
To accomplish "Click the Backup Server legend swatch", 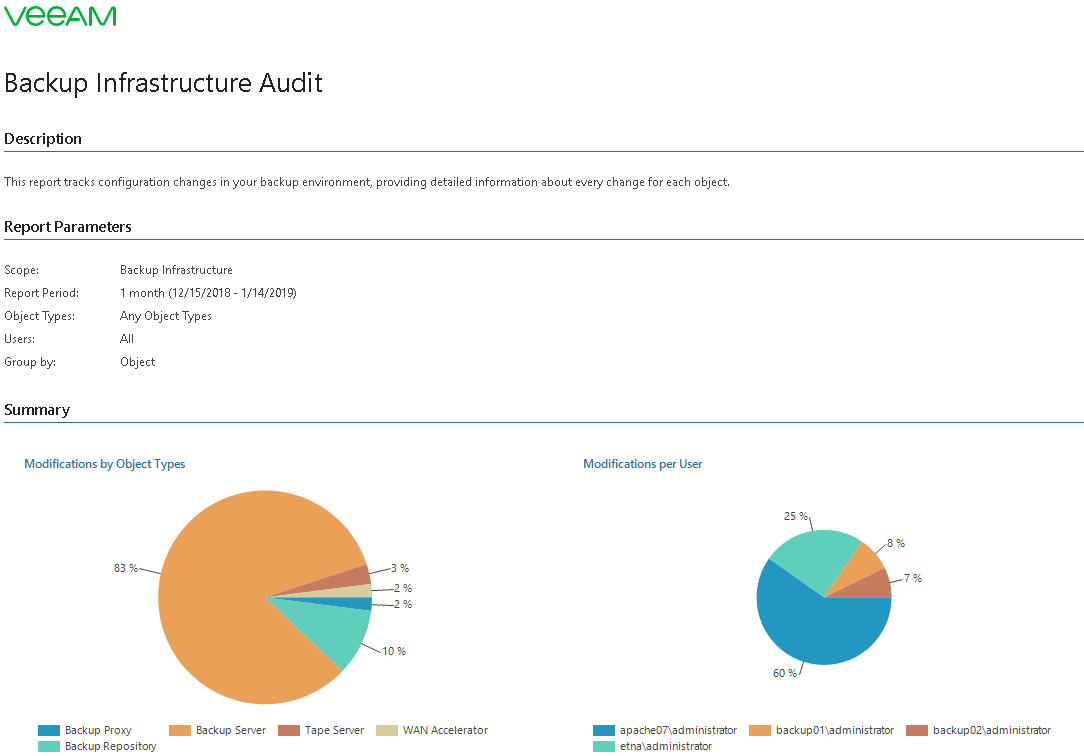I will [180, 730].
